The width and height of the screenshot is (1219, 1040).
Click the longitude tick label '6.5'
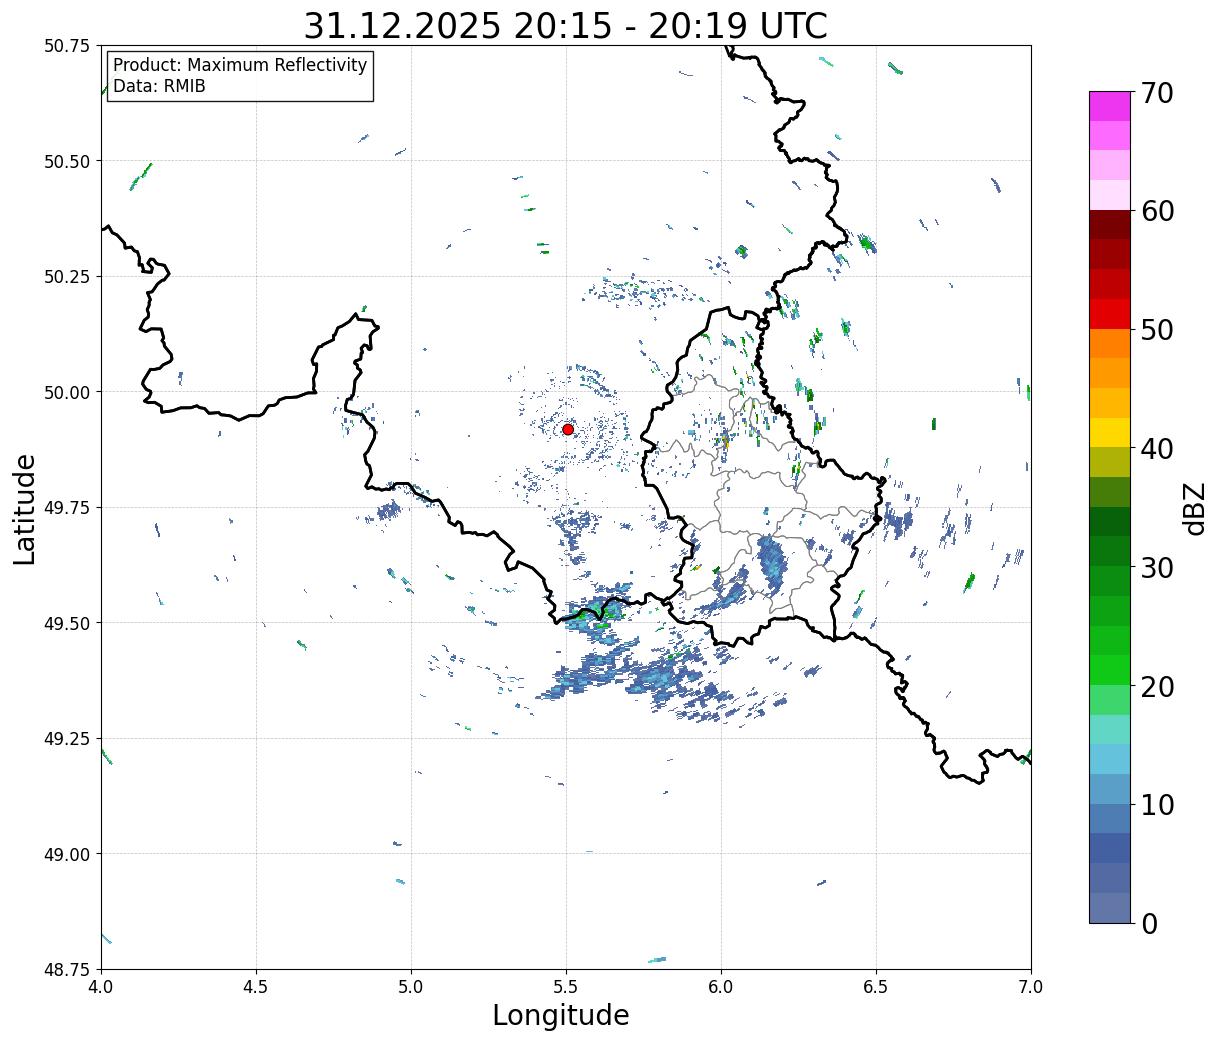tap(876, 986)
